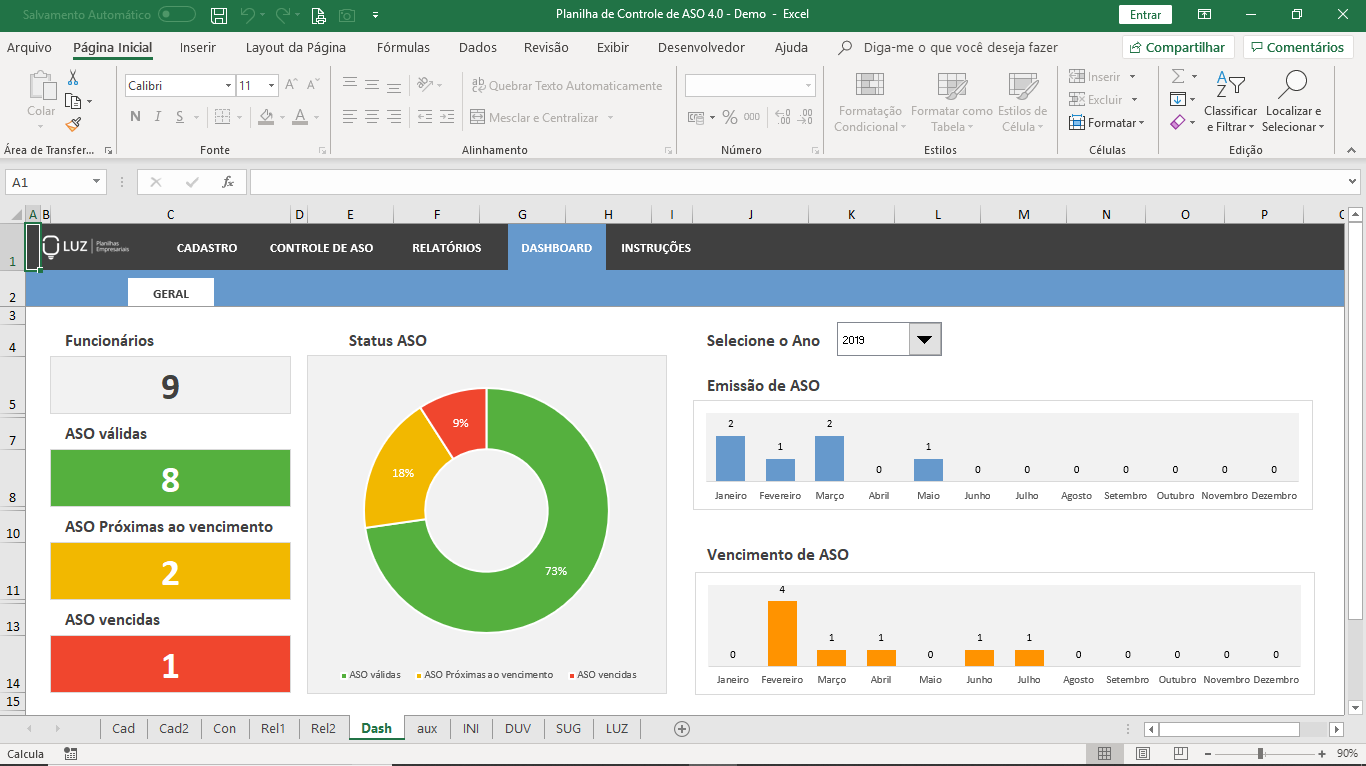Screen dimensions: 1366x766
Task: Switch to the Rel1 sheet tab
Action: [273, 728]
